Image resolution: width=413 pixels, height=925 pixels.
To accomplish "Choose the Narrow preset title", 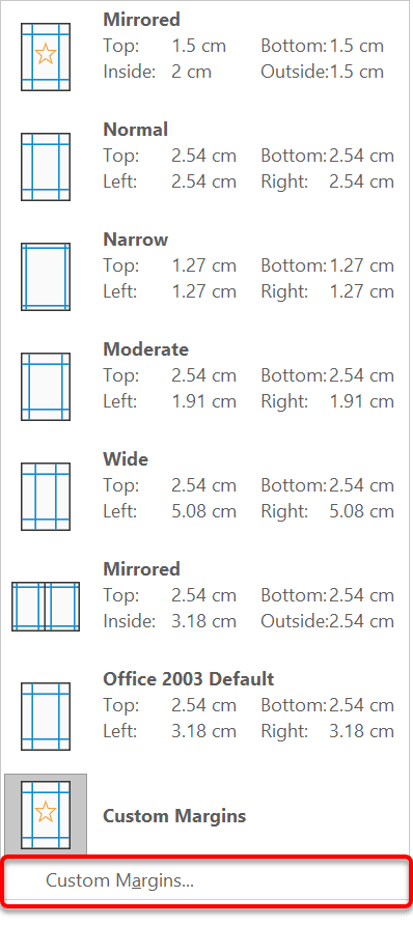I will click(x=136, y=239).
